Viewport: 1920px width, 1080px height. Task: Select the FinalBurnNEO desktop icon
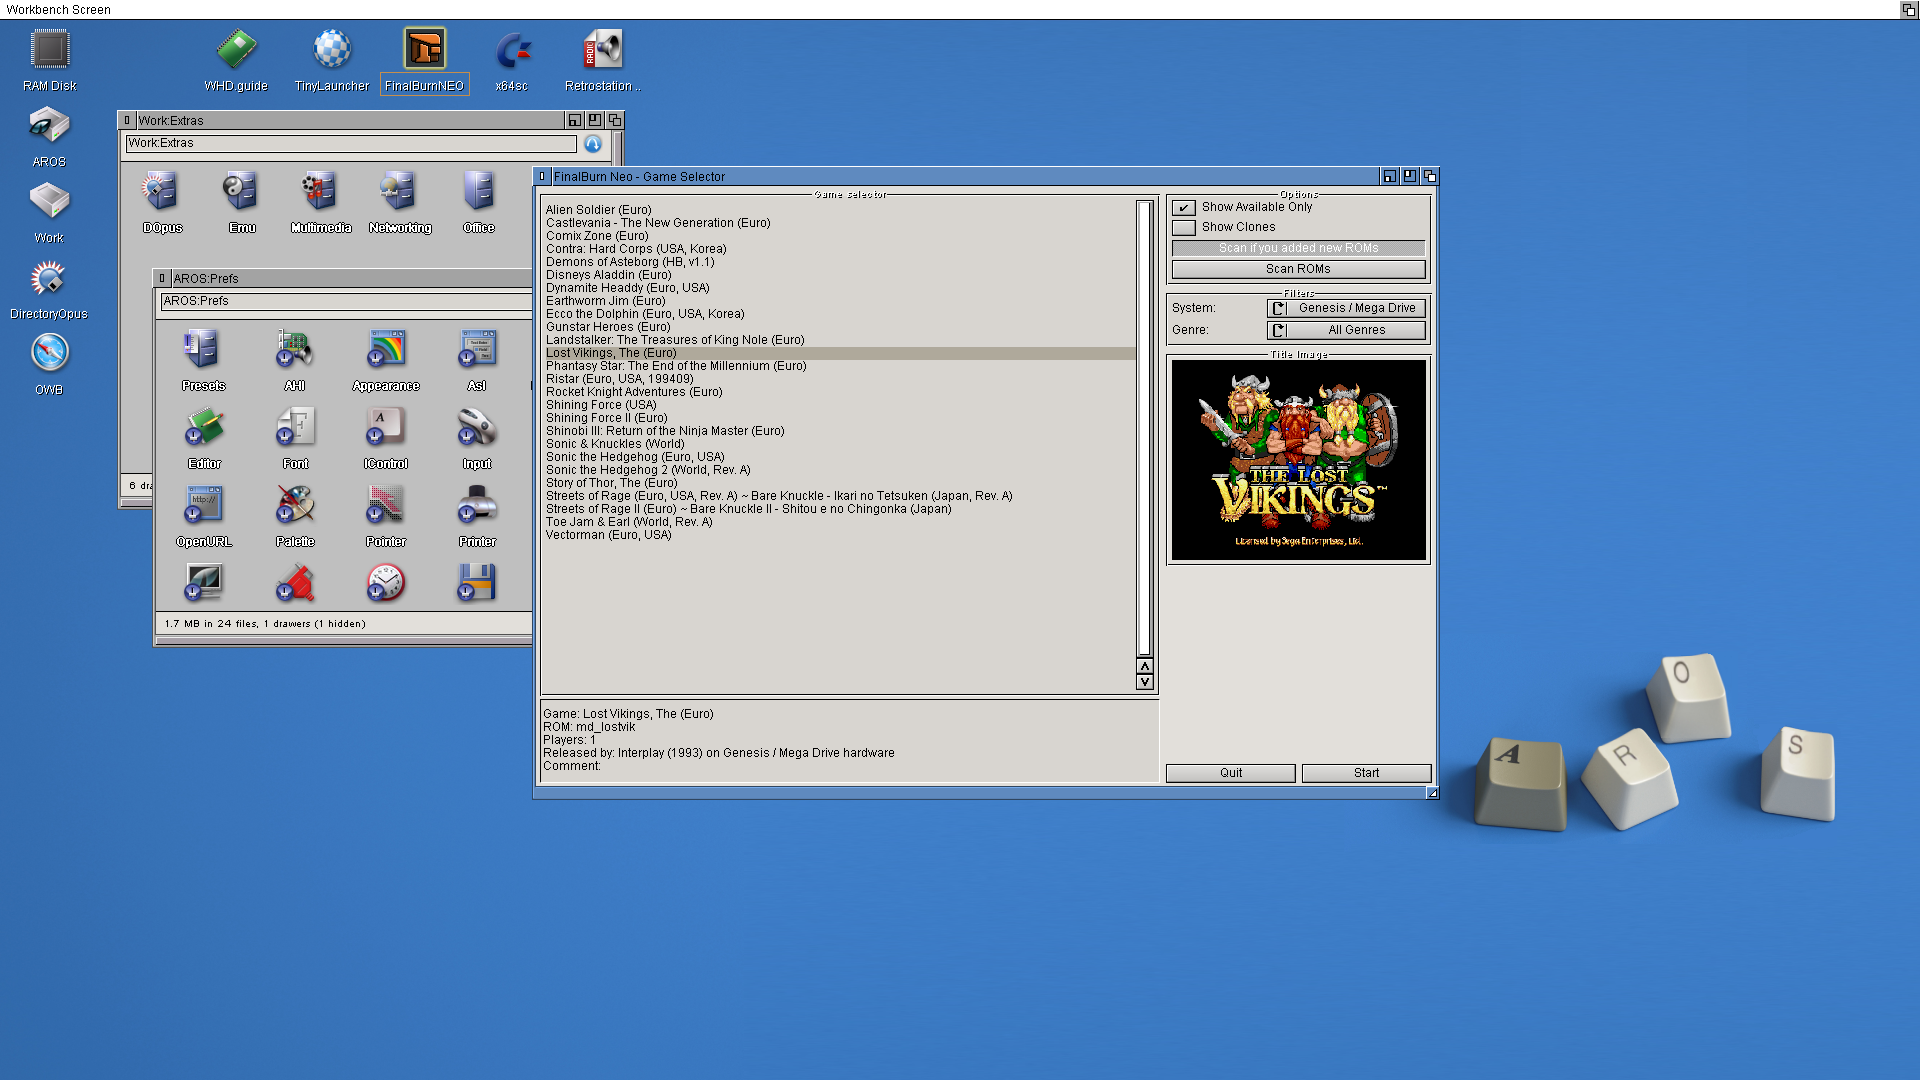(424, 61)
